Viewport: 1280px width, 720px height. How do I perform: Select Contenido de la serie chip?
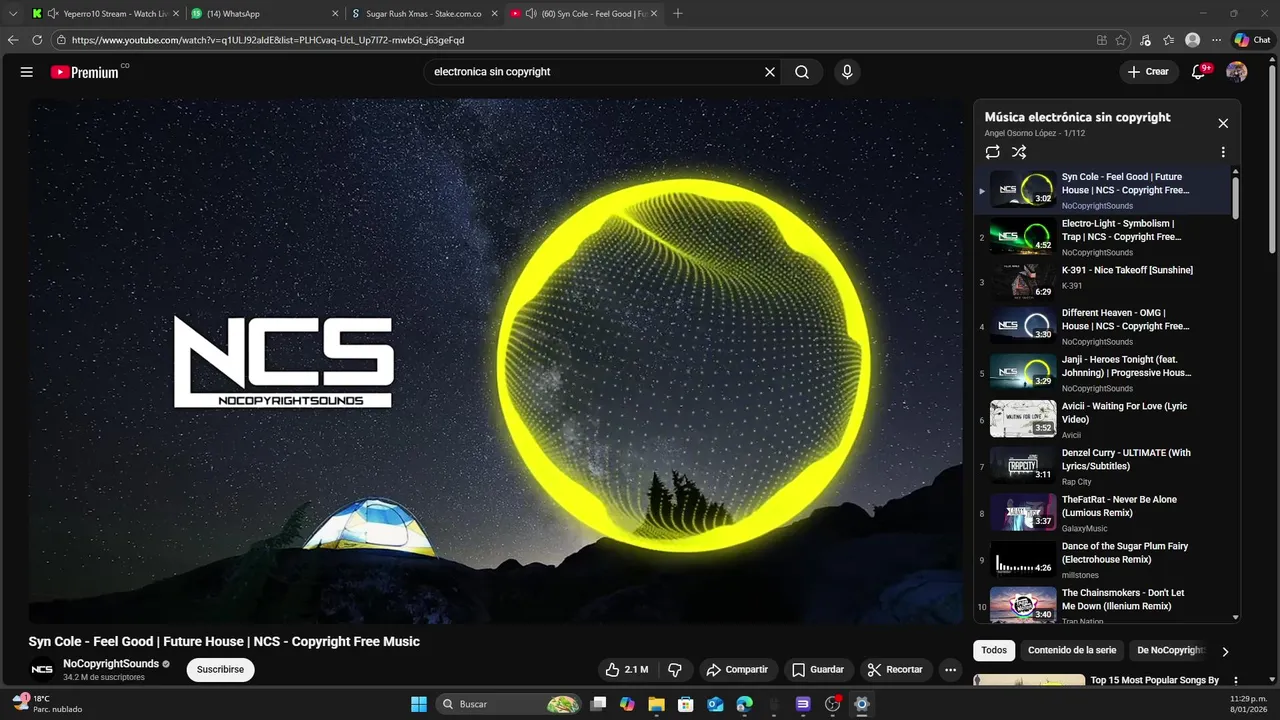click(x=1072, y=650)
